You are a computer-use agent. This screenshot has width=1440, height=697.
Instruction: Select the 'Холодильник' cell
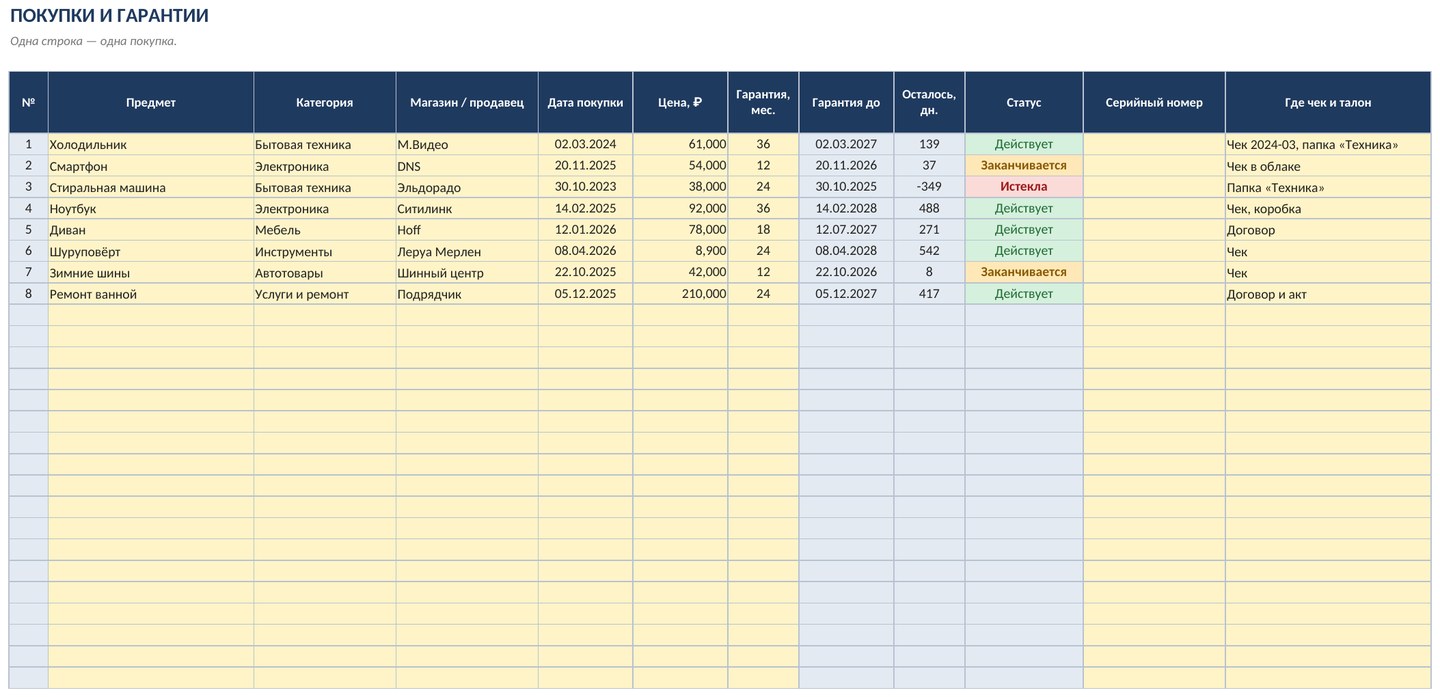(x=151, y=144)
